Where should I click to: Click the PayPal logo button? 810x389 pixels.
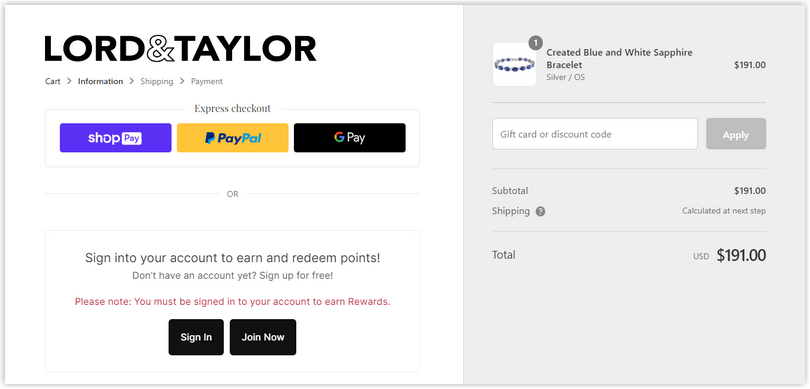tap(232, 138)
